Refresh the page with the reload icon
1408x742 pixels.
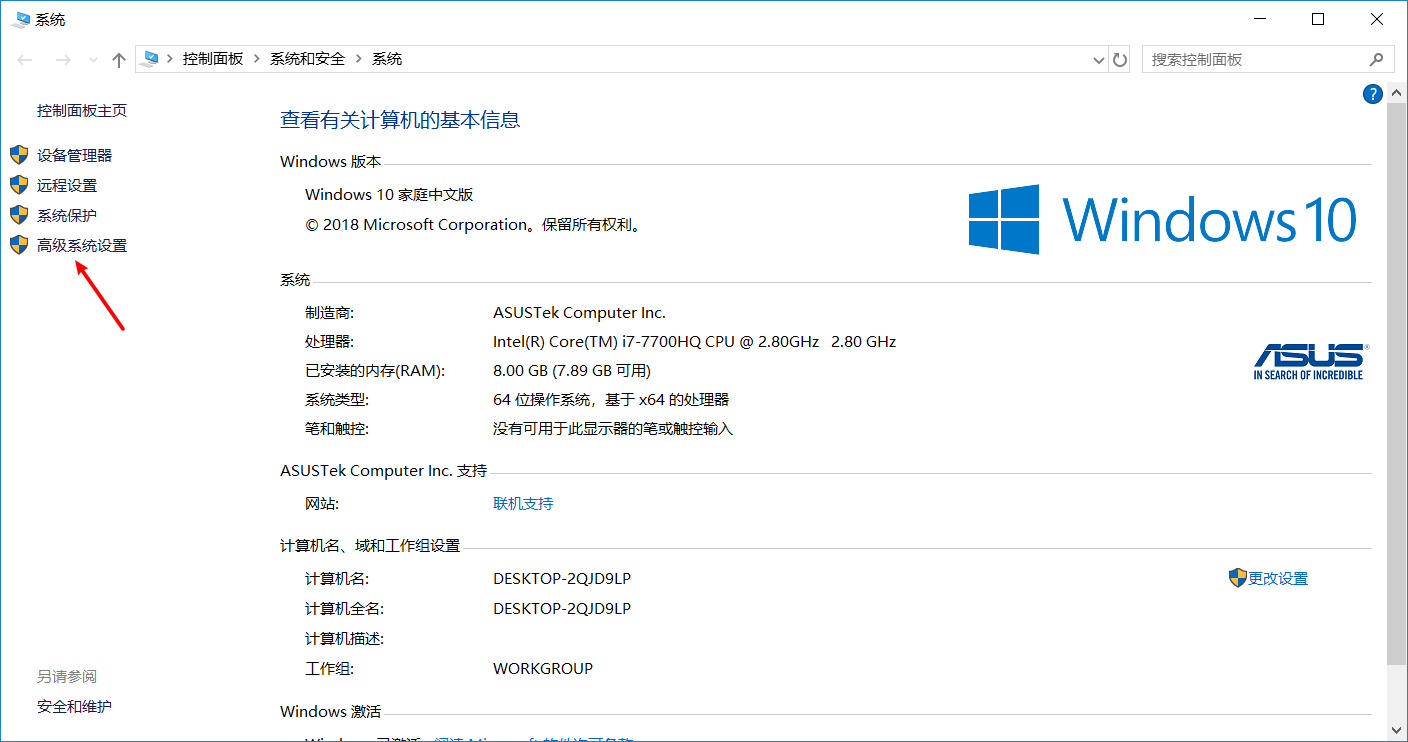1119,59
